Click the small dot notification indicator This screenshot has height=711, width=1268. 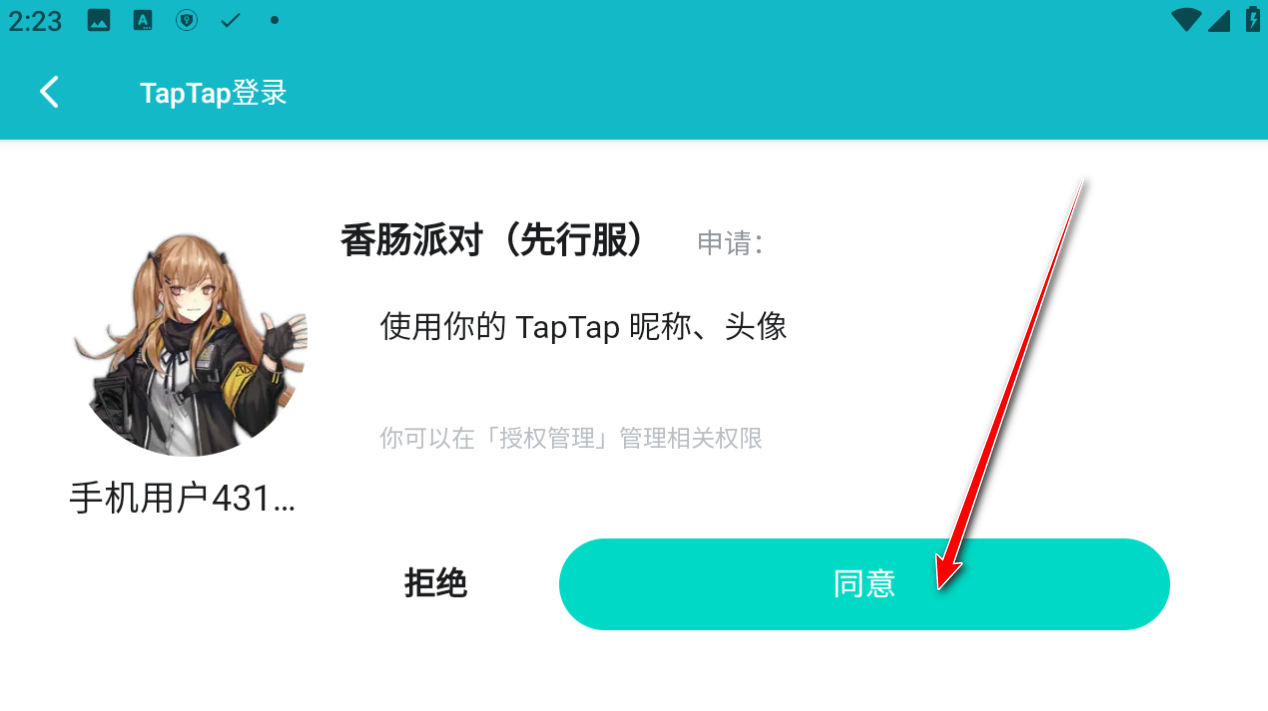[x=274, y=20]
